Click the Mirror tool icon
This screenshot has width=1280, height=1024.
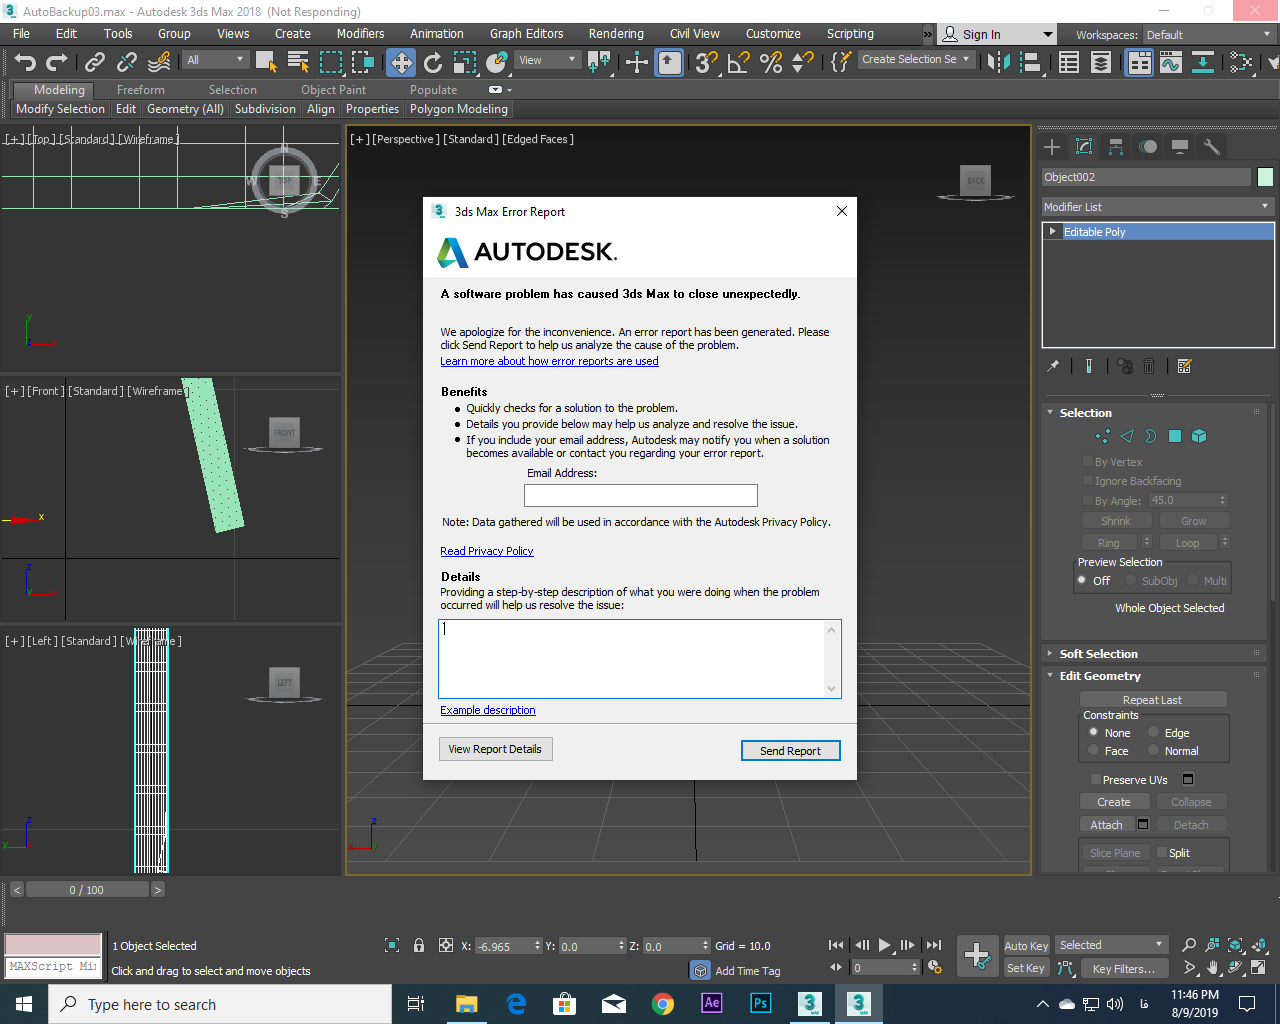click(998, 62)
